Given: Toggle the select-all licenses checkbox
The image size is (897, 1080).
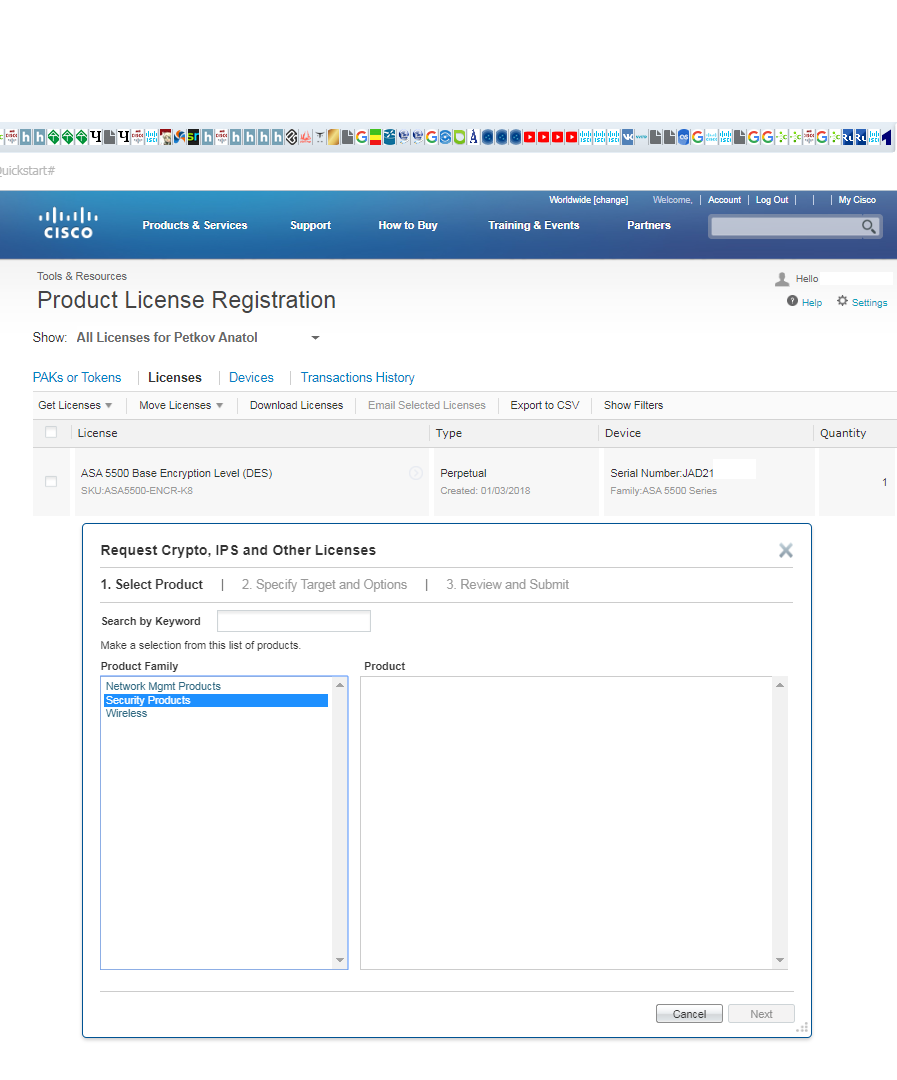Looking at the screenshot, I should 51,433.
